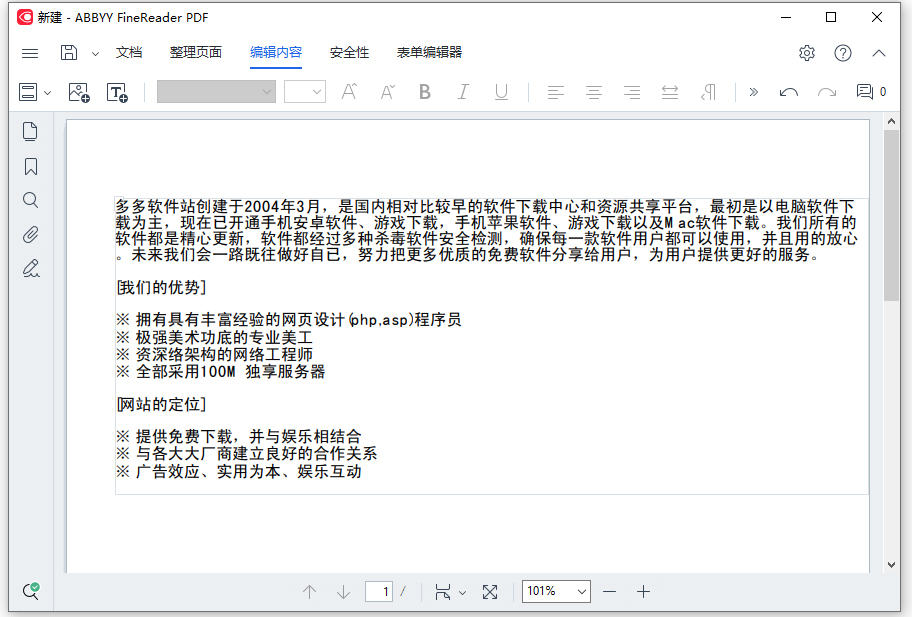Click the line spacing icon
Viewport: 912px width, 617px height.
point(670,92)
